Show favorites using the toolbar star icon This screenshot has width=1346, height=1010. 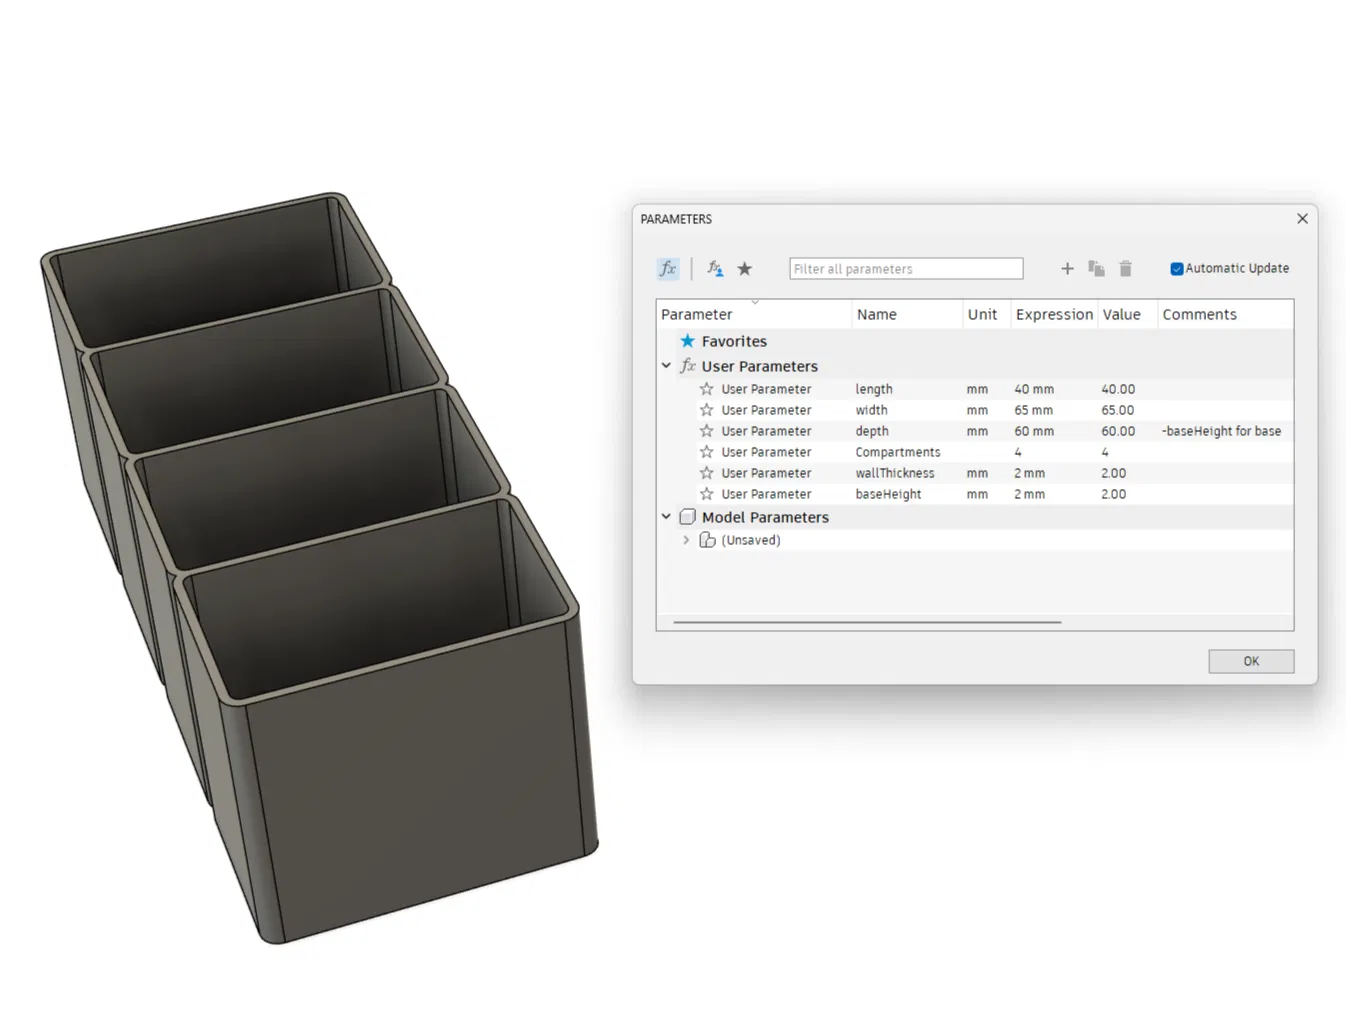pyautogui.click(x=745, y=268)
